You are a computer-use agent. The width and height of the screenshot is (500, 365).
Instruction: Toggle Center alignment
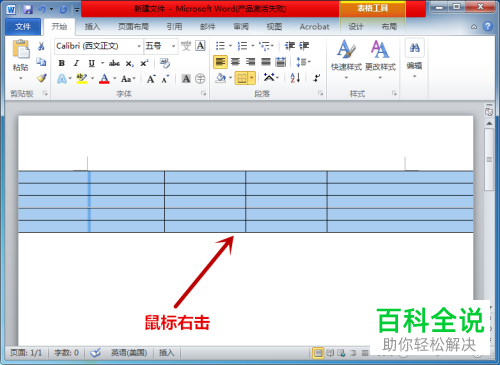tap(235, 62)
